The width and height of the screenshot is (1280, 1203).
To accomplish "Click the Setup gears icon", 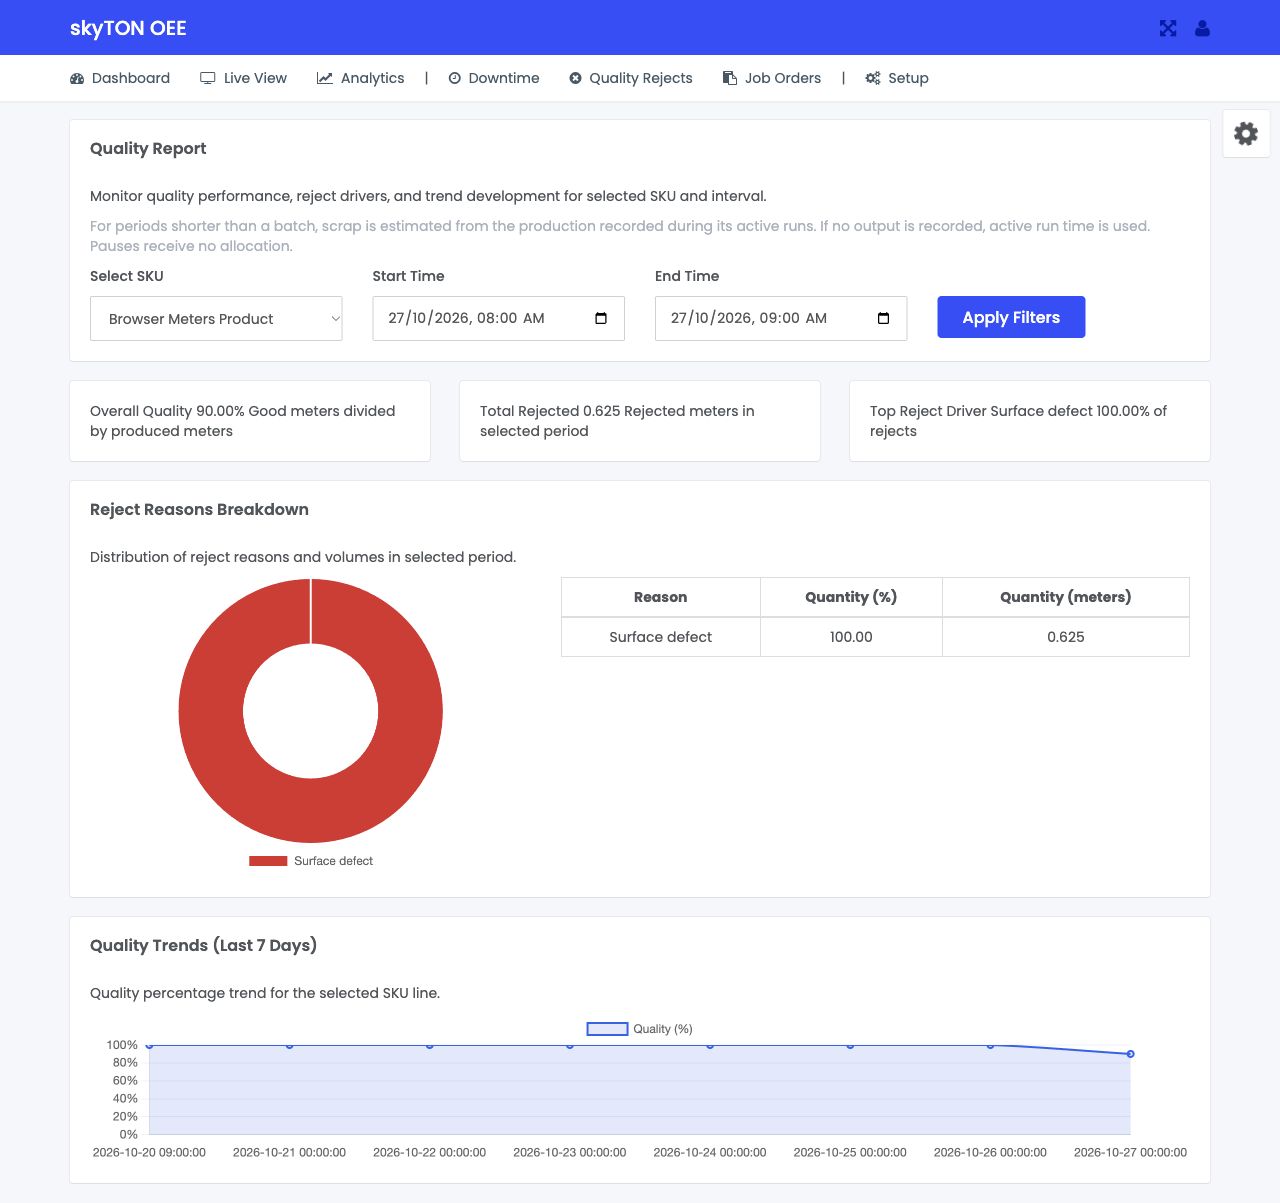I will pos(873,78).
